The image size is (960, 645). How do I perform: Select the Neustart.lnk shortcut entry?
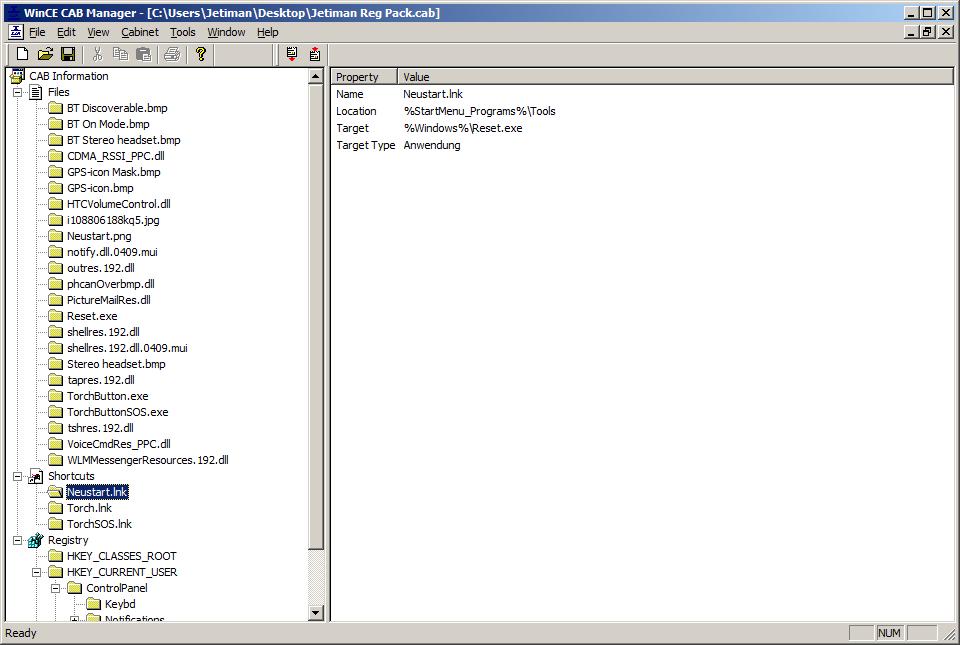click(97, 492)
